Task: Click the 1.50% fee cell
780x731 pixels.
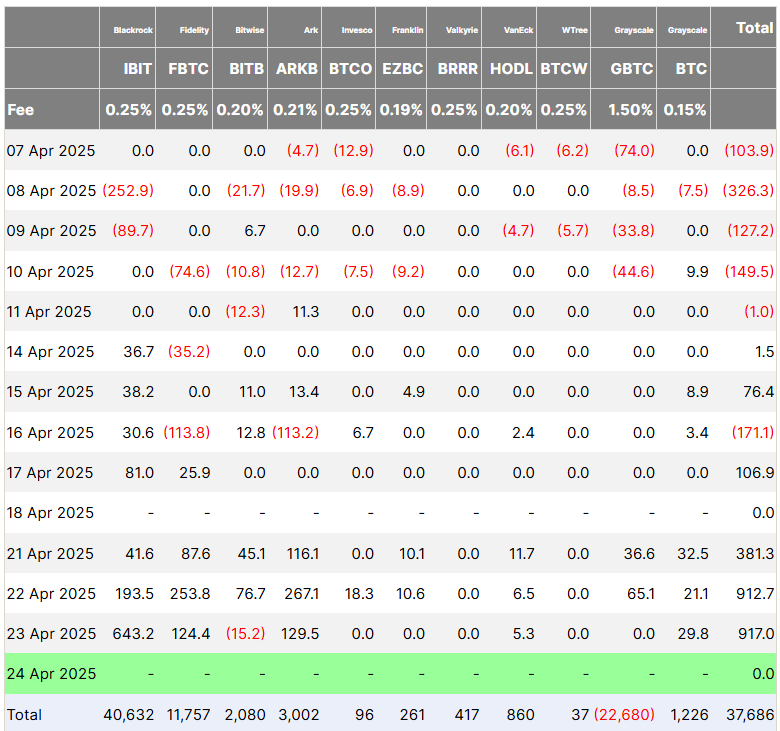Action: tap(630, 109)
